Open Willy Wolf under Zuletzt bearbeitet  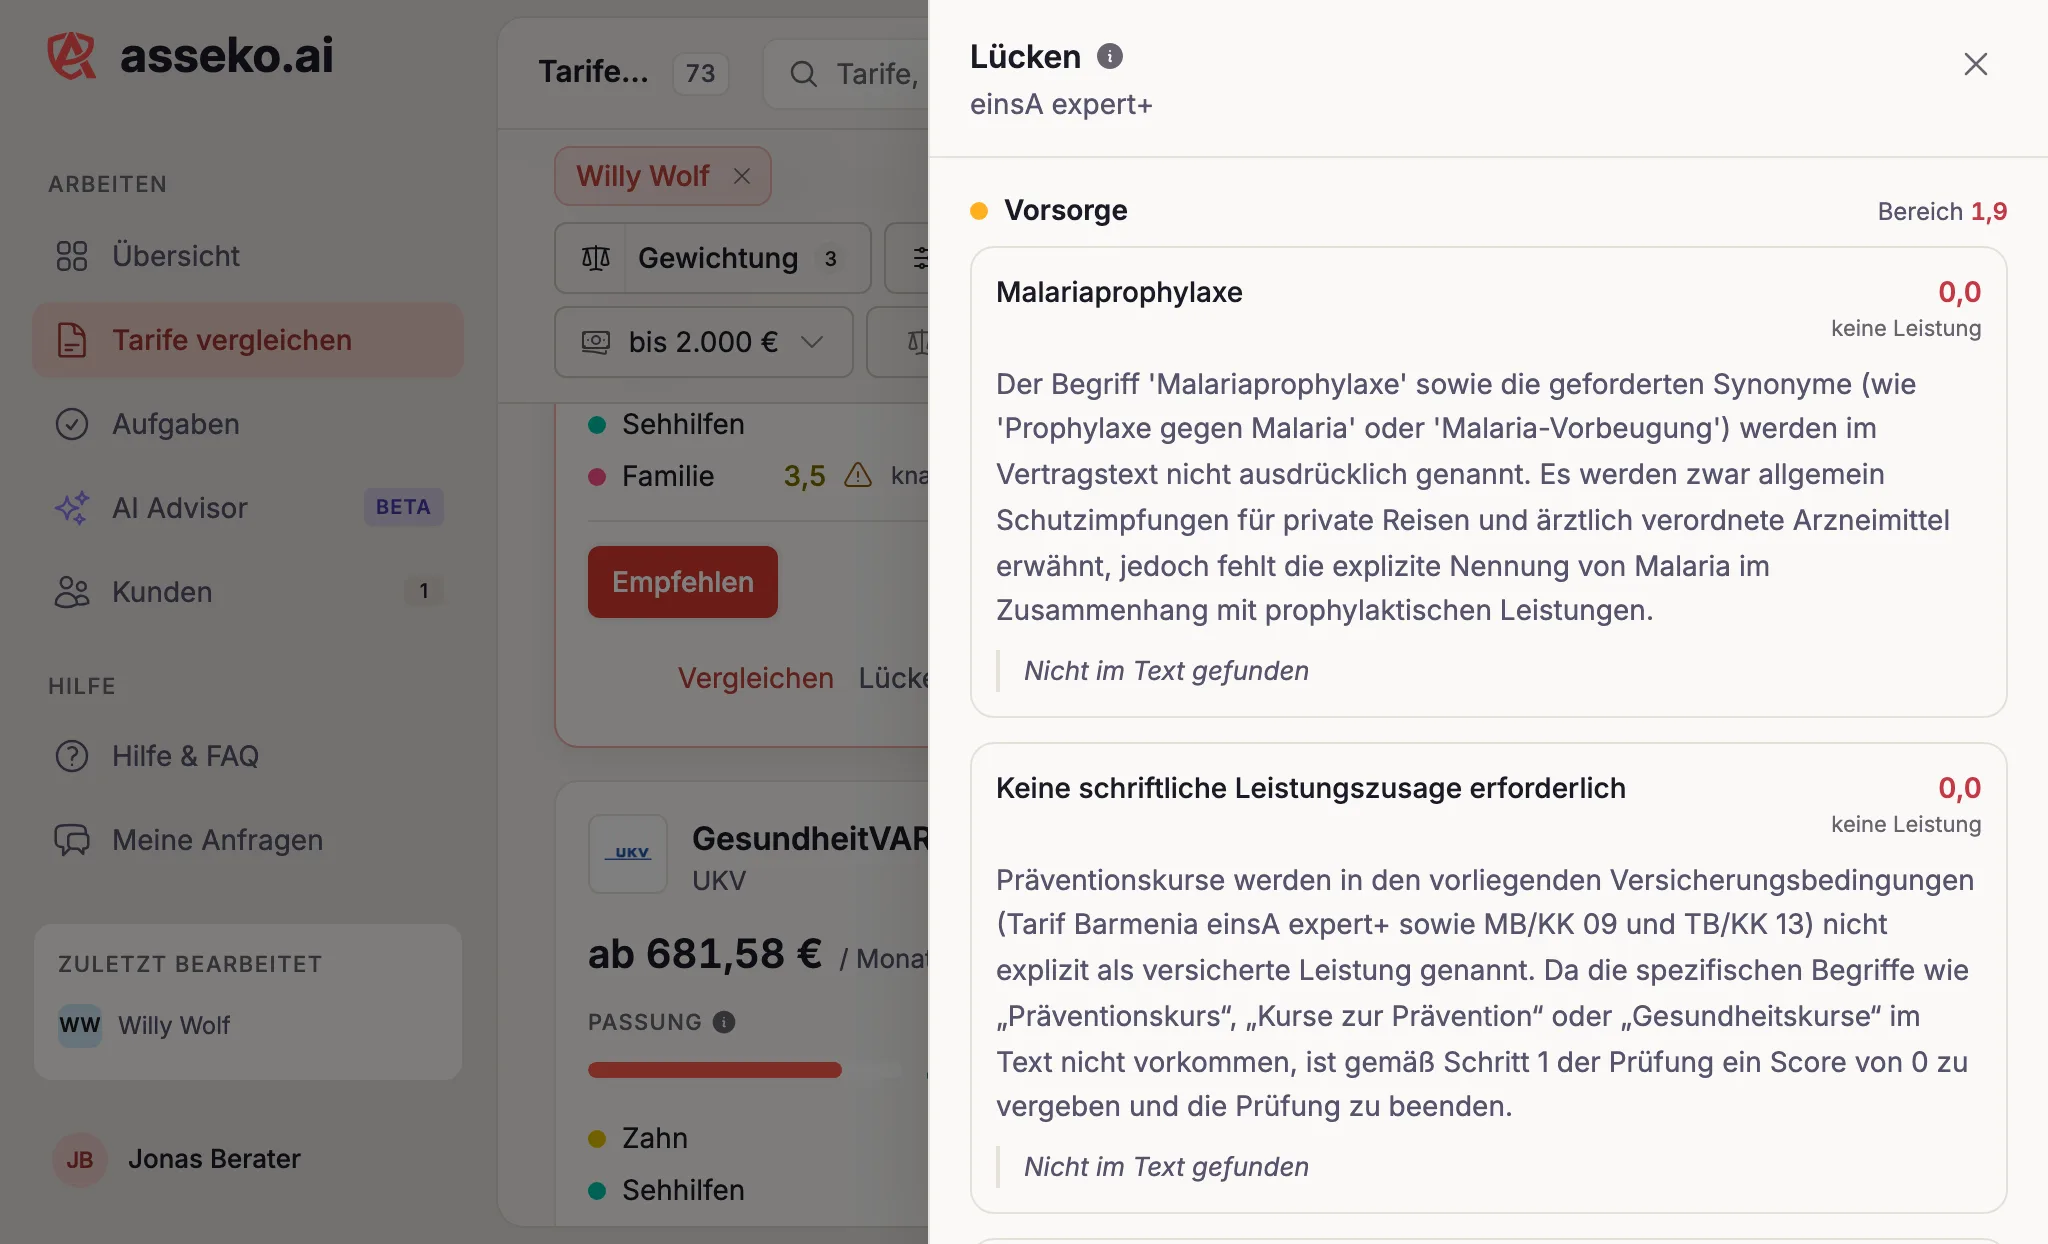pos(248,1025)
